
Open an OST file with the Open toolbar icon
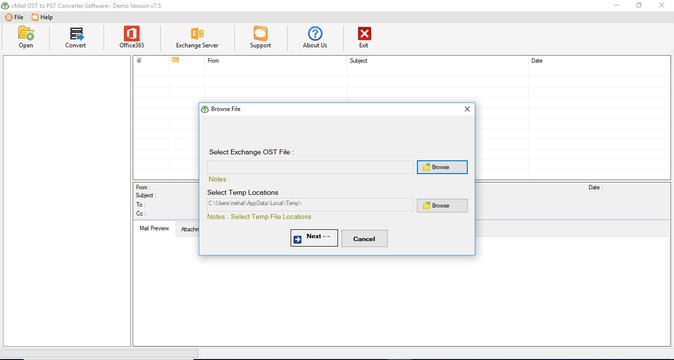[x=26, y=37]
